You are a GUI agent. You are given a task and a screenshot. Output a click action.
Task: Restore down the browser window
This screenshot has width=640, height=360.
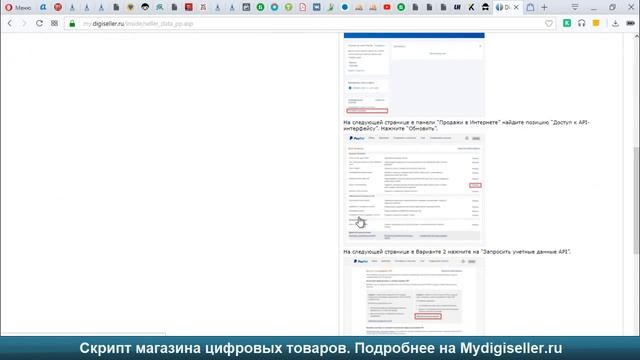pos(612,7)
